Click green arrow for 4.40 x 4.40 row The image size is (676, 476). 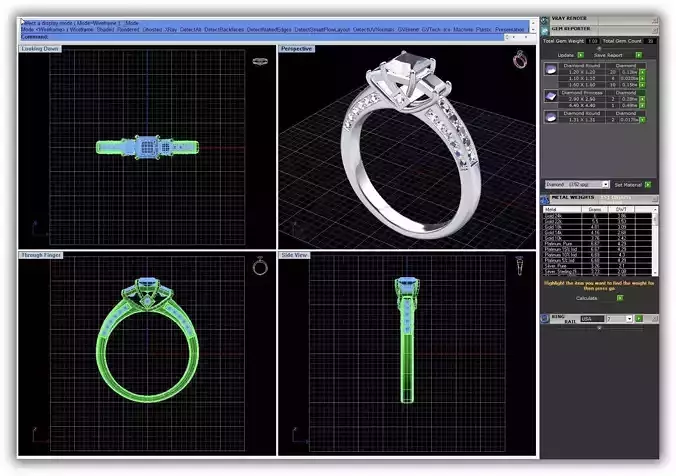click(642, 106)
